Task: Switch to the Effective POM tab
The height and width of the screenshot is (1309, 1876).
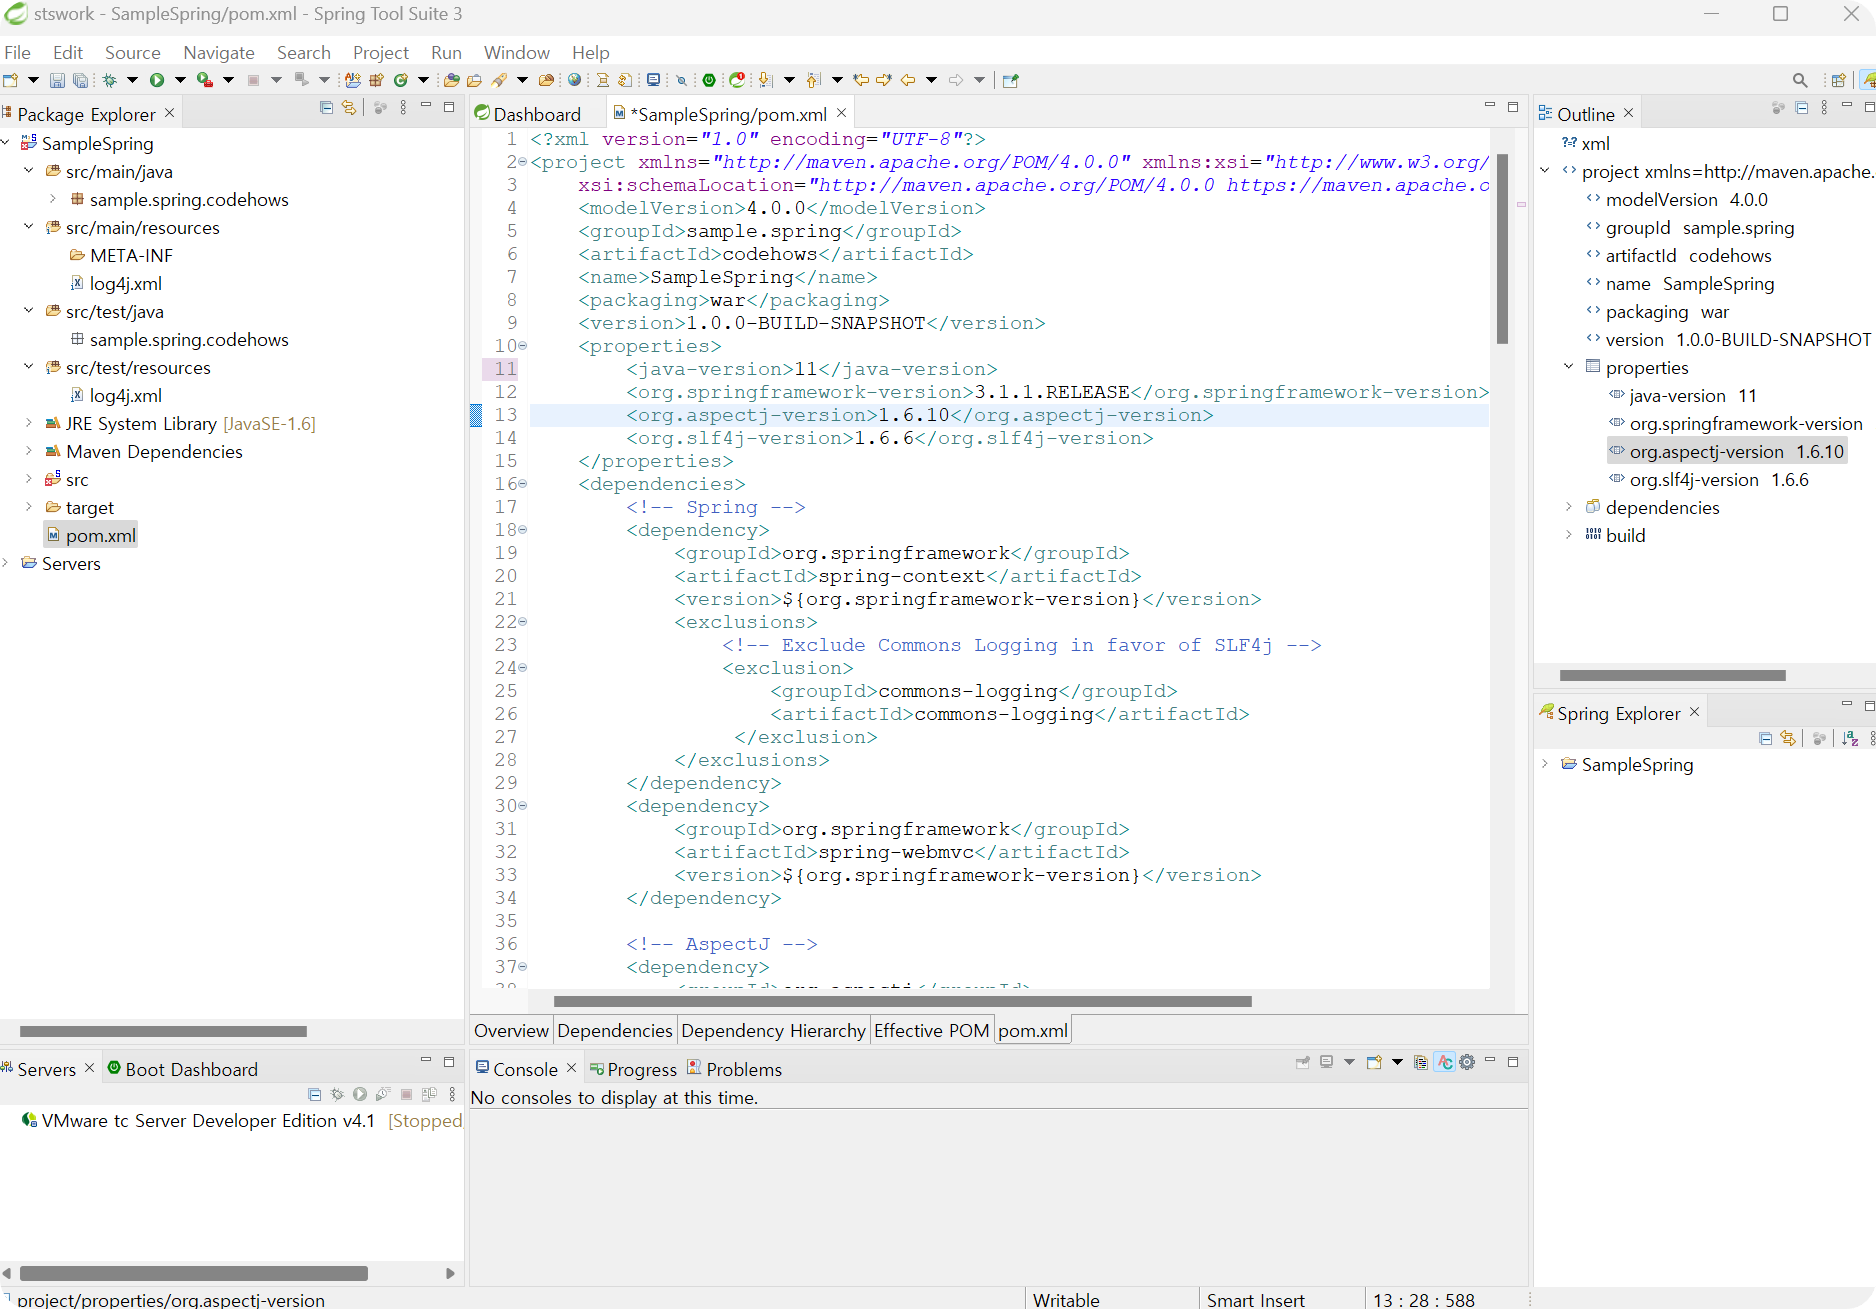Action: click(x=931, y=1030)
